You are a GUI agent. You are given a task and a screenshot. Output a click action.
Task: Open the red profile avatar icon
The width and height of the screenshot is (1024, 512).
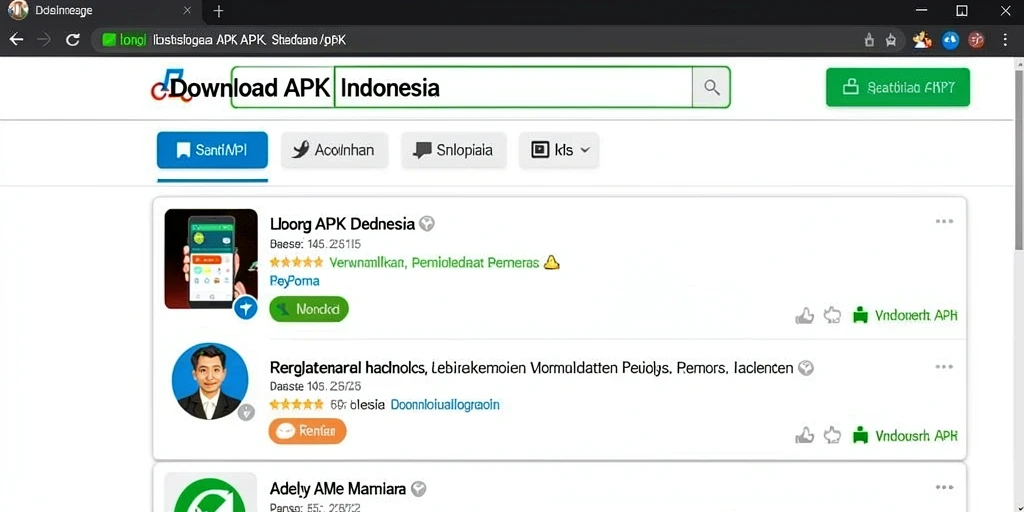[x=976, y=40]
